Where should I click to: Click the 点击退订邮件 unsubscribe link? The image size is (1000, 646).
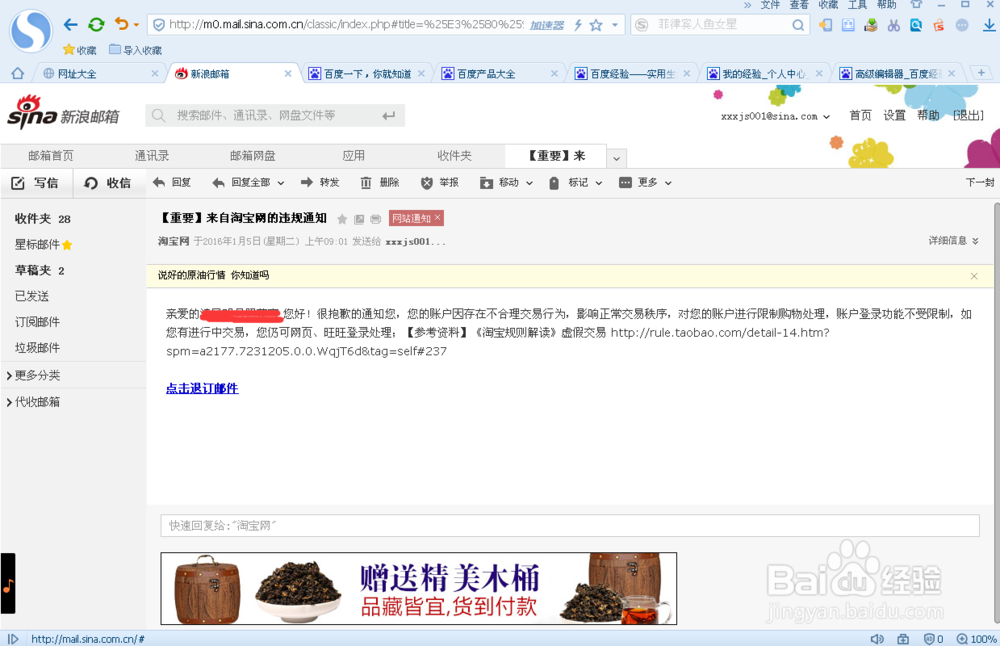(202, 388)
